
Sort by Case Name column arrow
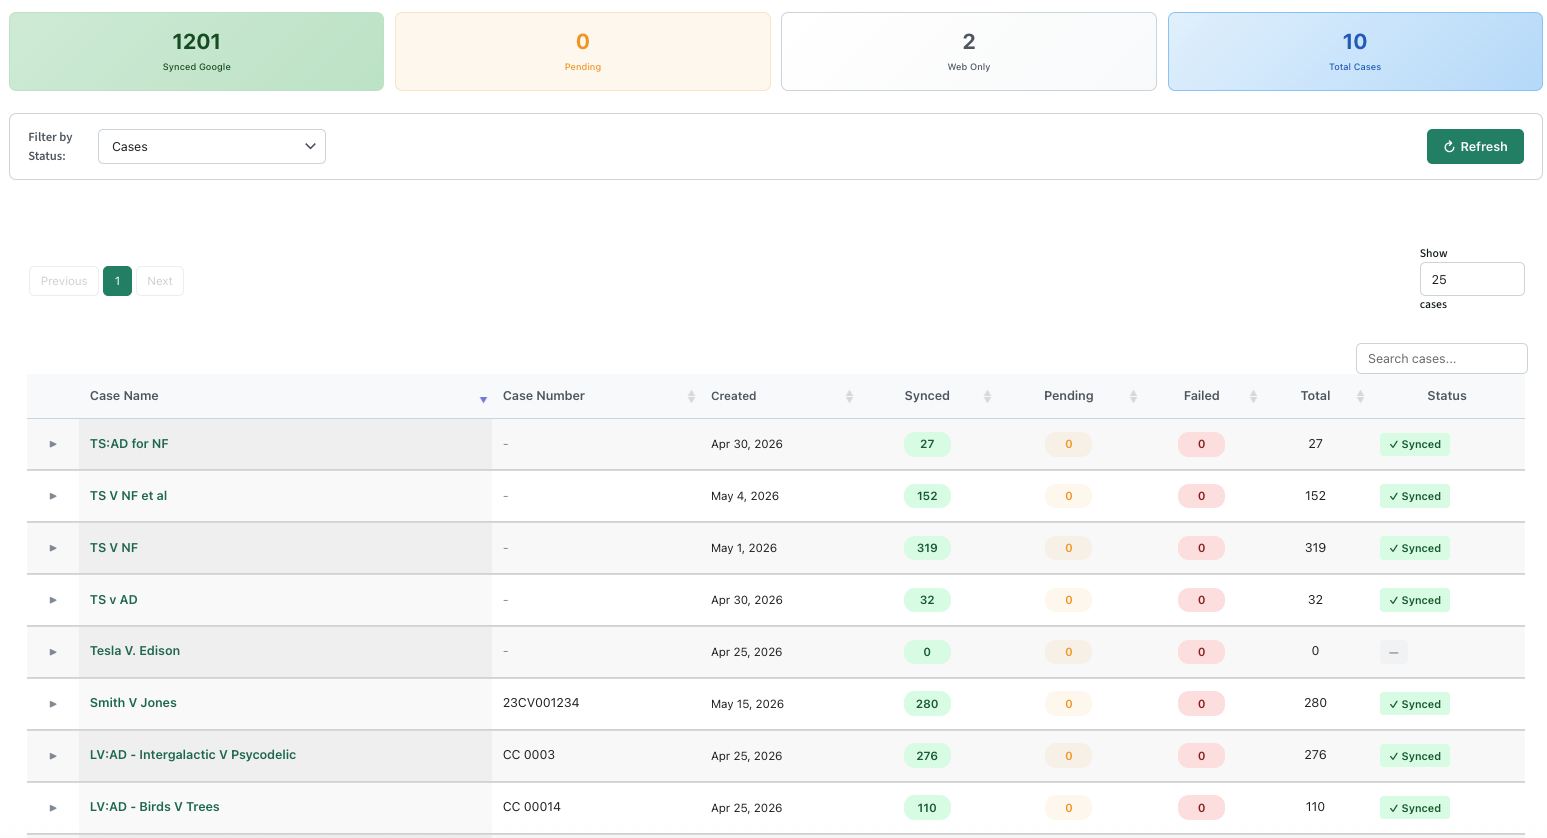tap(483, 399)
